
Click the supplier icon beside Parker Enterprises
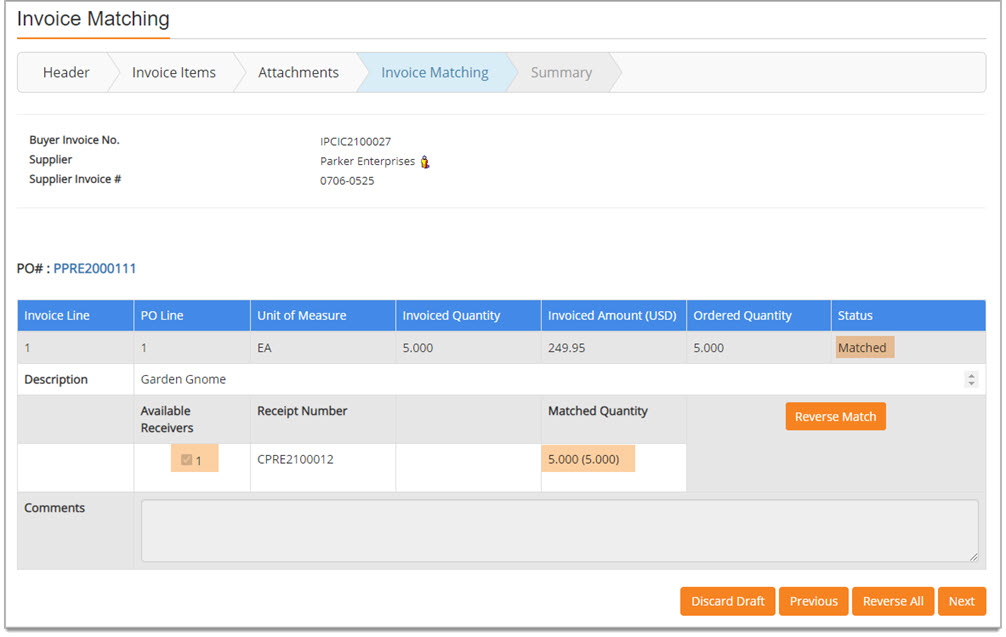425,162
